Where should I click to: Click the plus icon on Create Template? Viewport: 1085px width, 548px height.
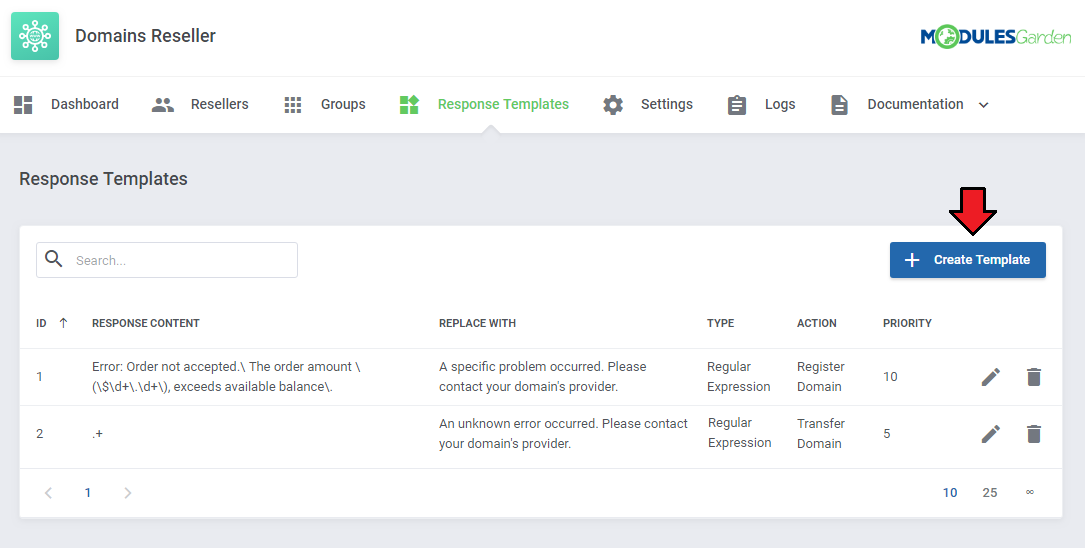tap(912, 260)
